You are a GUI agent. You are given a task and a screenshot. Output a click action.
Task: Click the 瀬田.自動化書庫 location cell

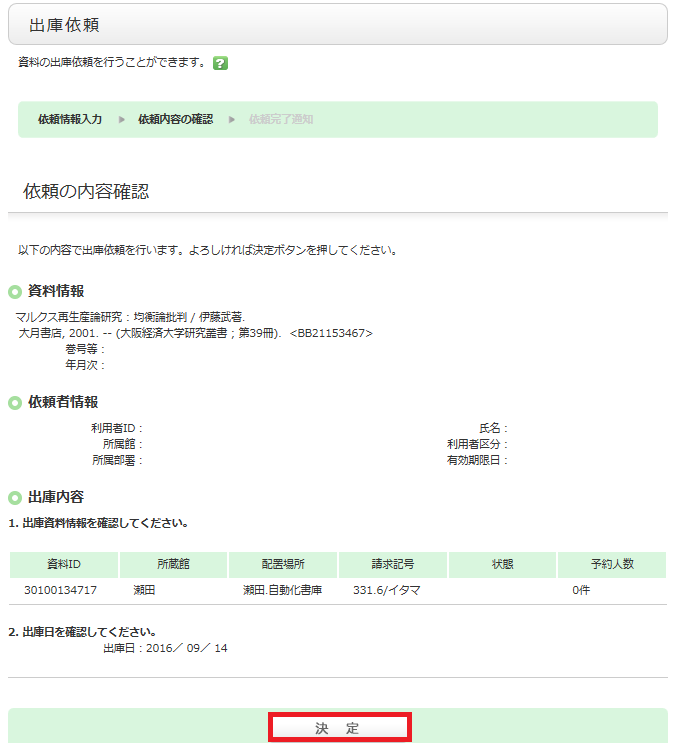(282, 591)
